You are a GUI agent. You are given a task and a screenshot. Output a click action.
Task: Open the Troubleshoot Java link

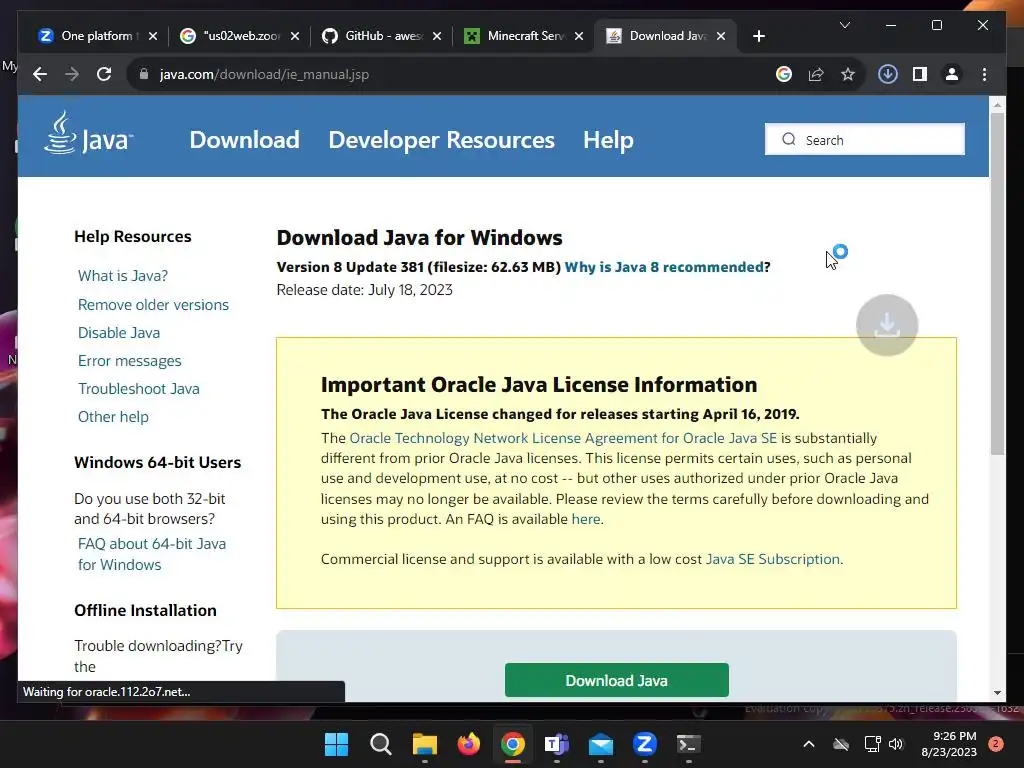tap(139, 389)
